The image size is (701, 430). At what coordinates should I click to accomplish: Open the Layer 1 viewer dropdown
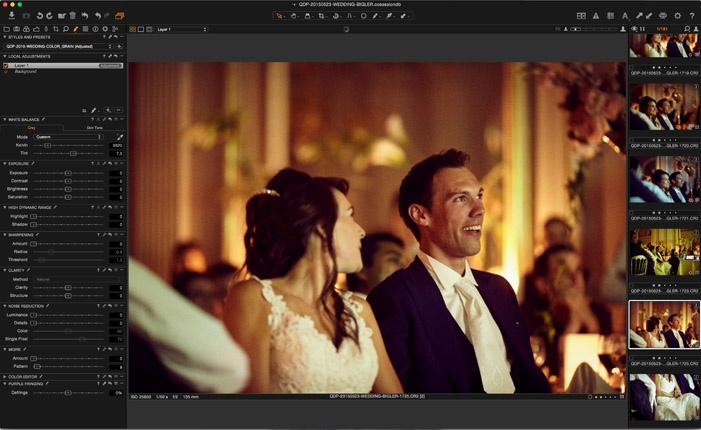[182, 30]
